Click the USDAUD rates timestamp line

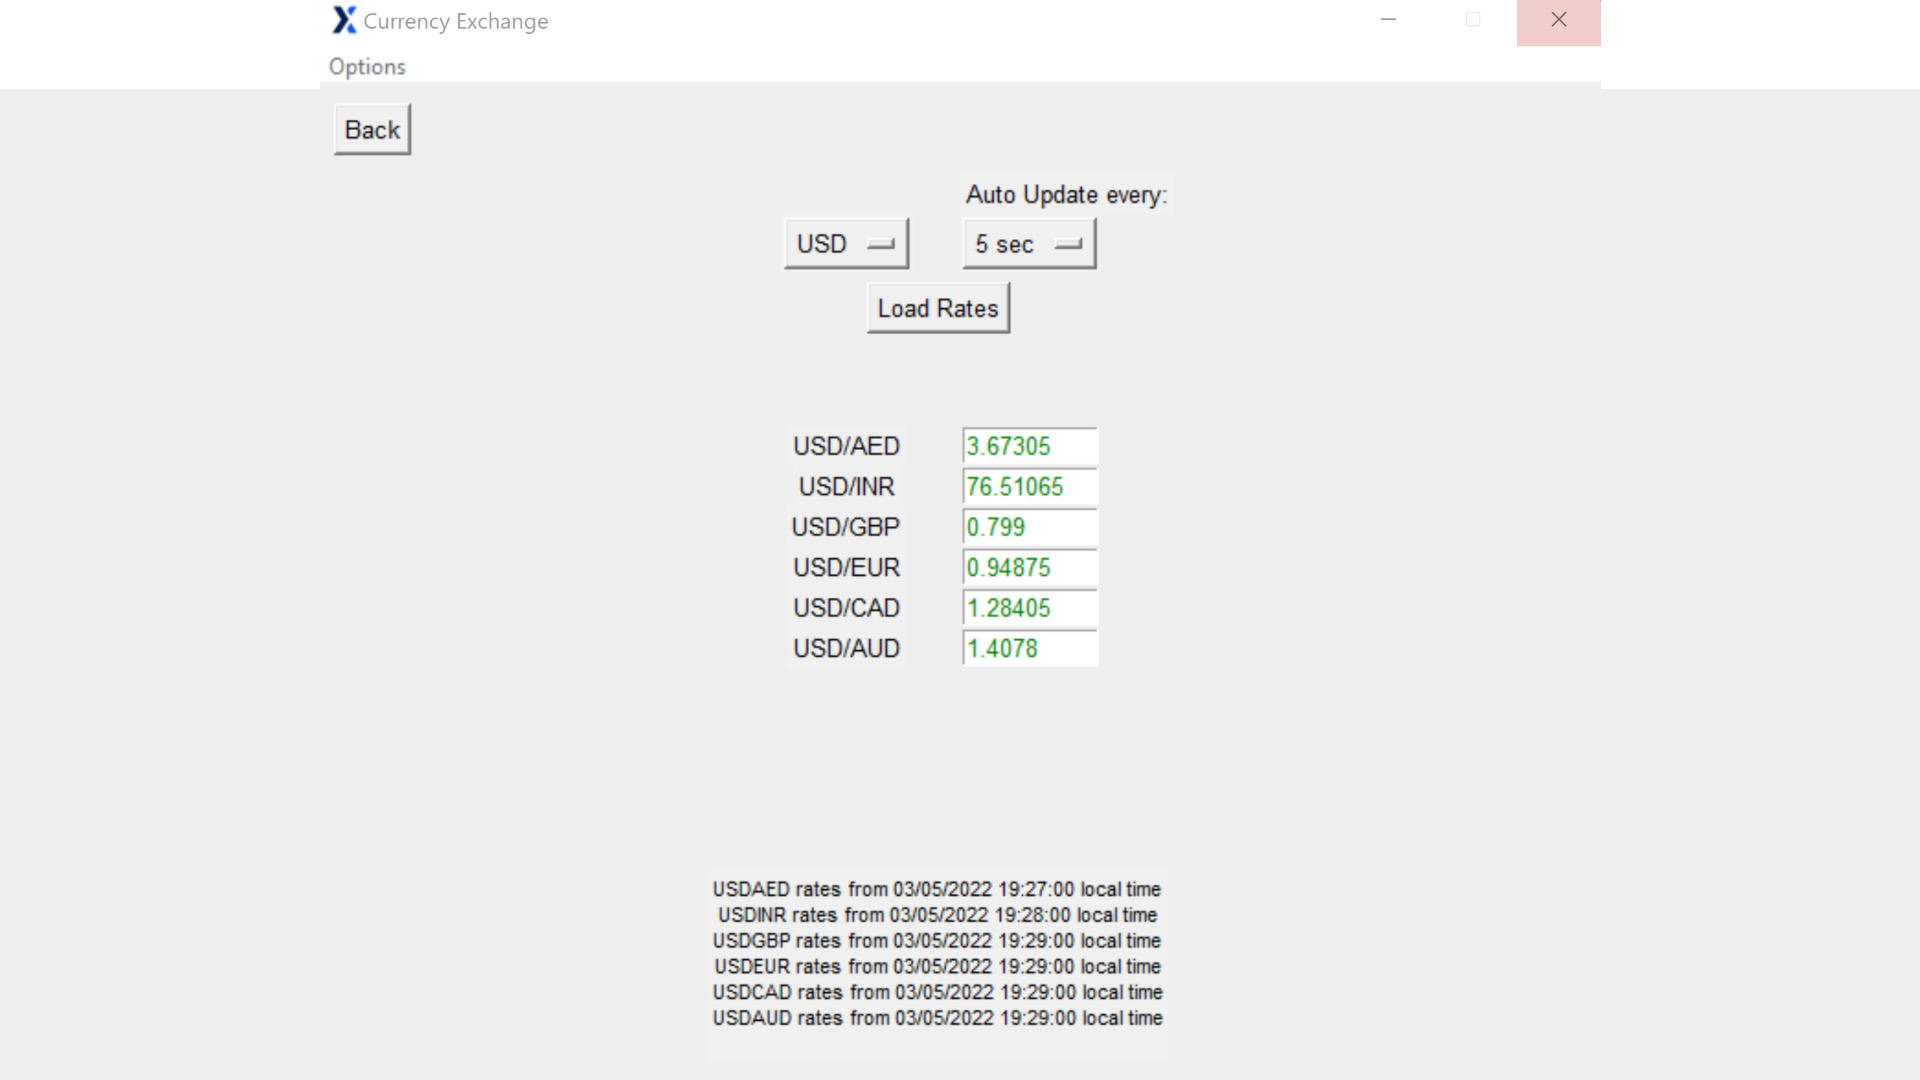click(x=937, y=1018)
